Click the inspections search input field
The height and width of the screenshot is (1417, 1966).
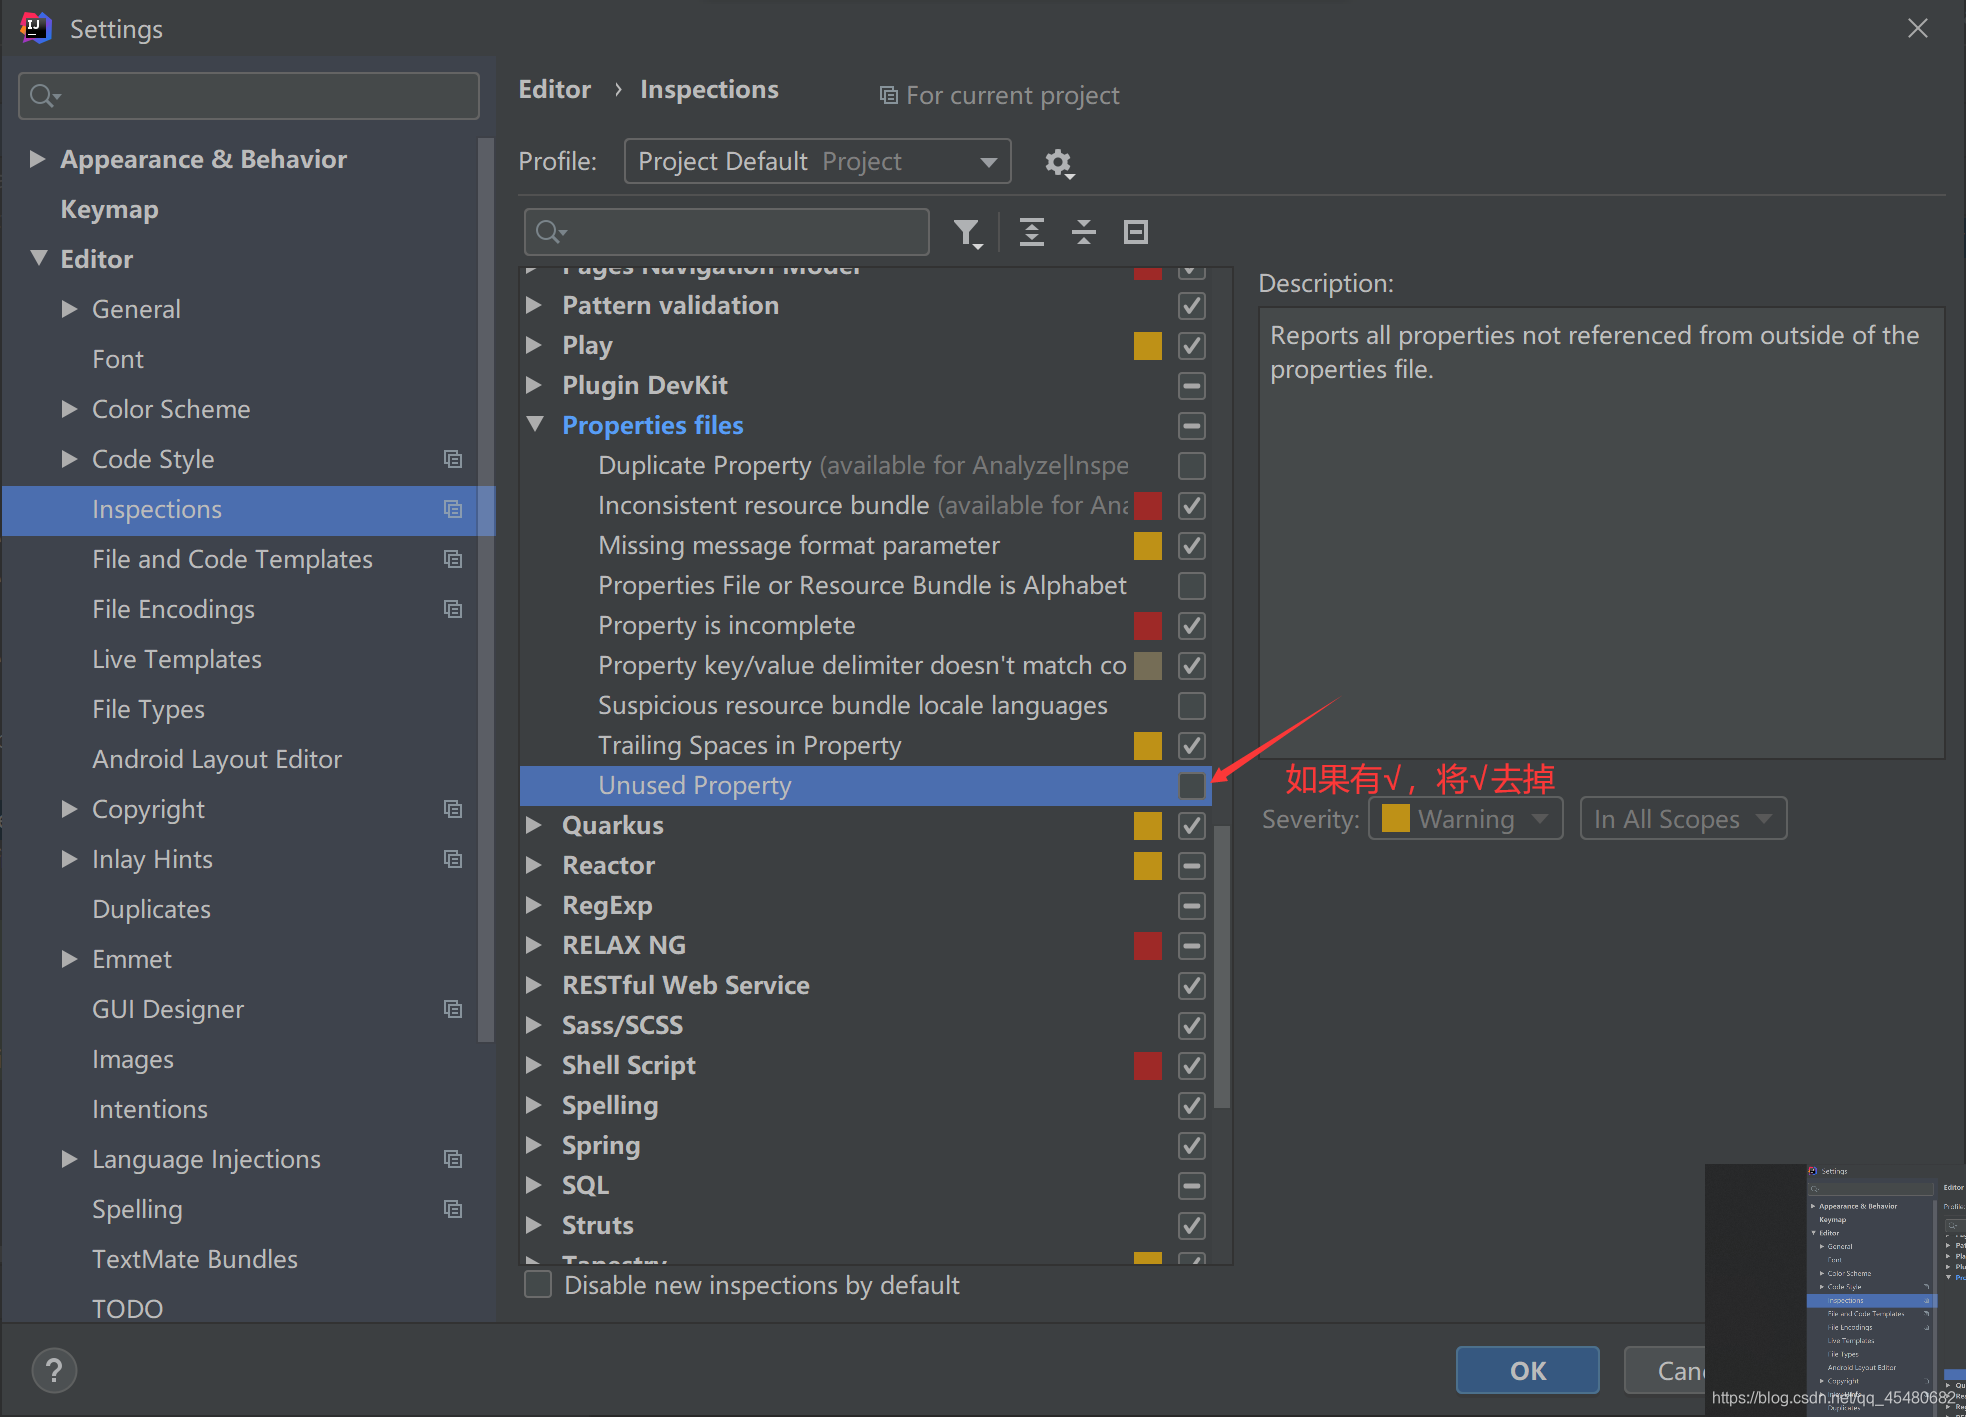[x=740, y=233]
